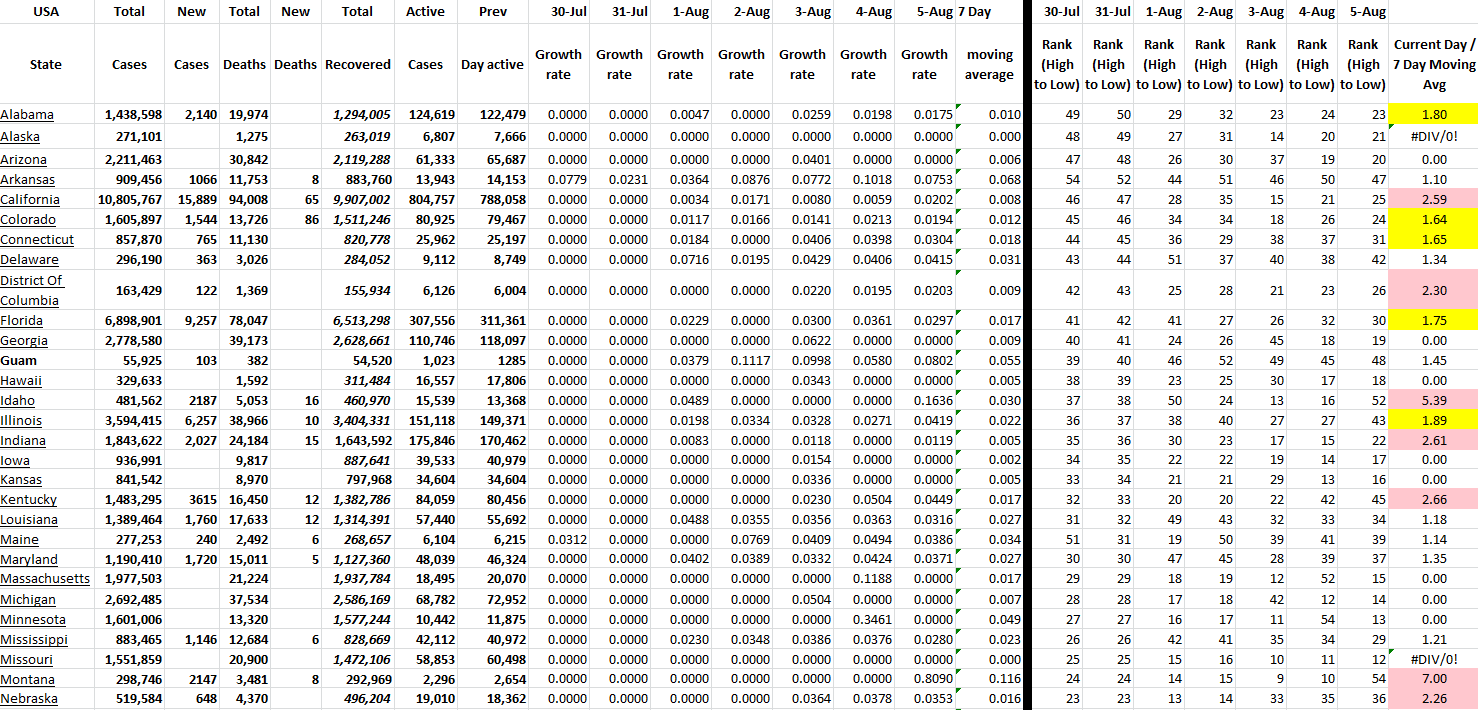Click the USA header cell
The width and height of the screenshot is (1478, 710).
[x=46, y=12]
